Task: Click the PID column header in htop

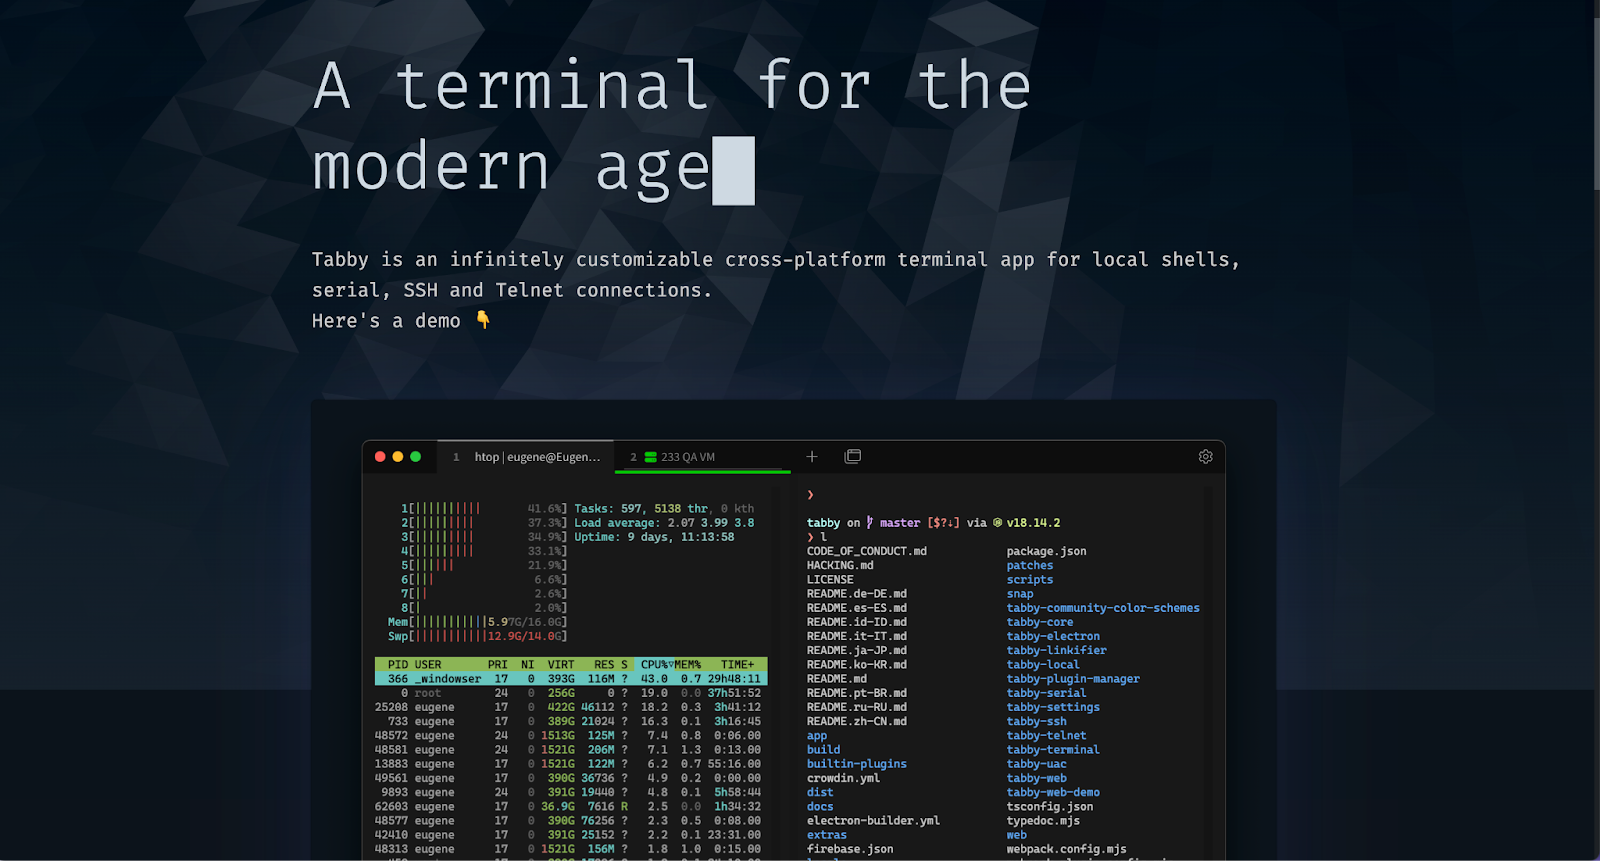Action: point(398,664)
